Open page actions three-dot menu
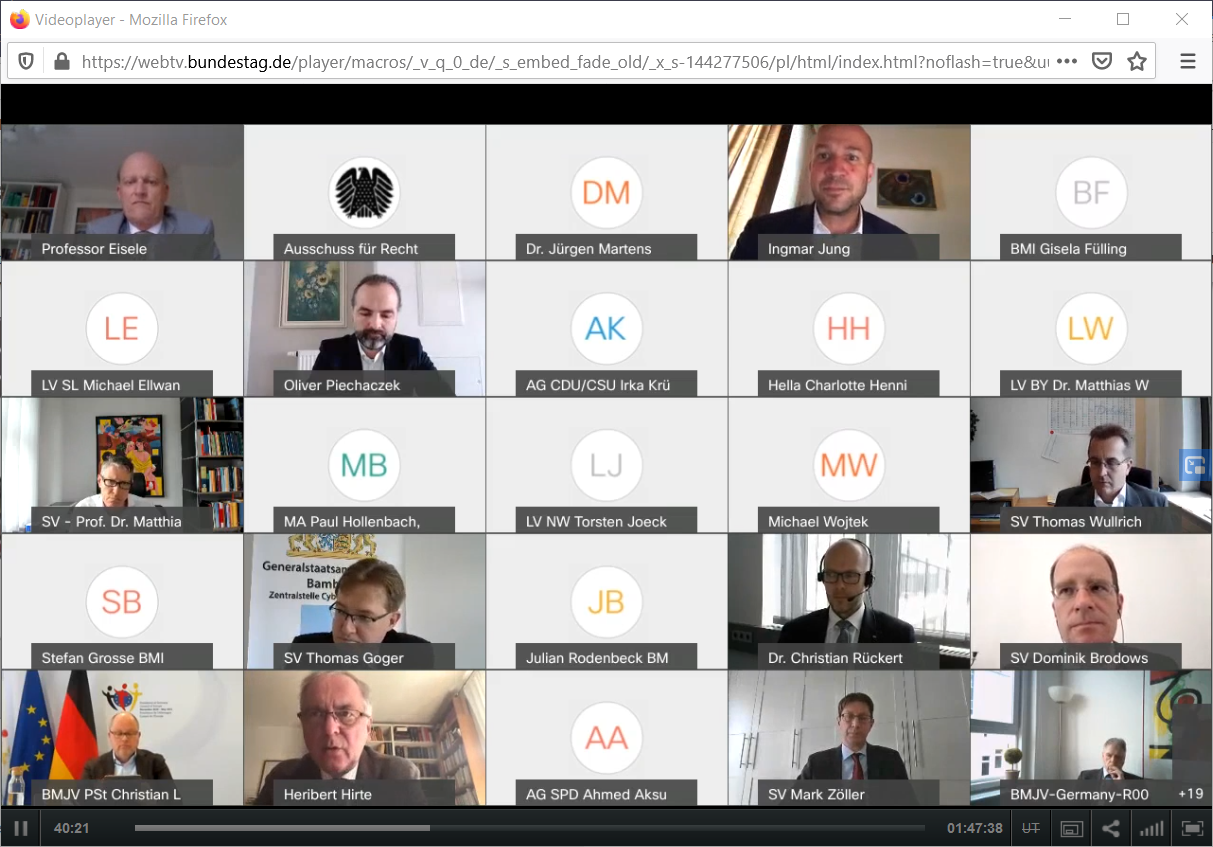Viewport: 1213px width, 847px height. 1067,61
